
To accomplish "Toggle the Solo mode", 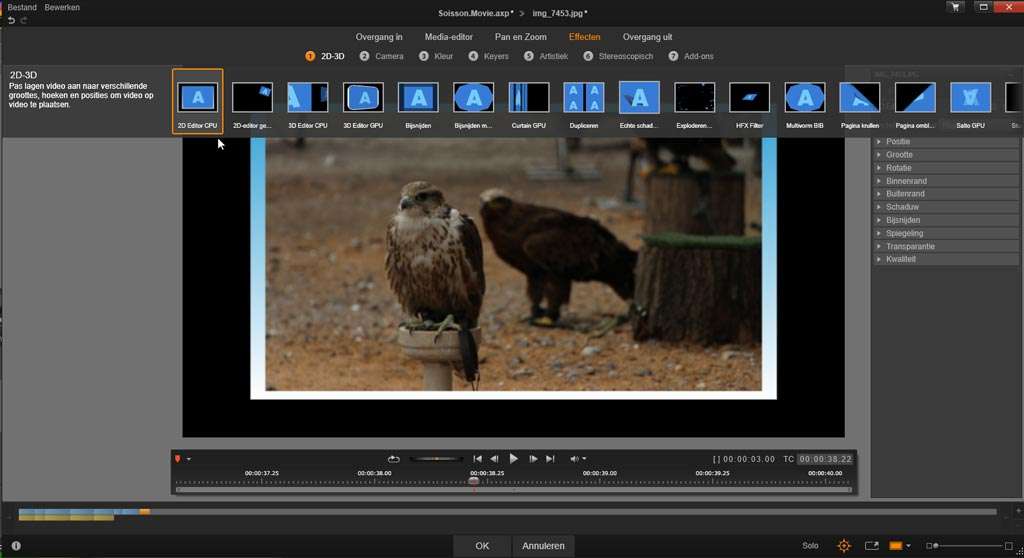I will 810,546.
